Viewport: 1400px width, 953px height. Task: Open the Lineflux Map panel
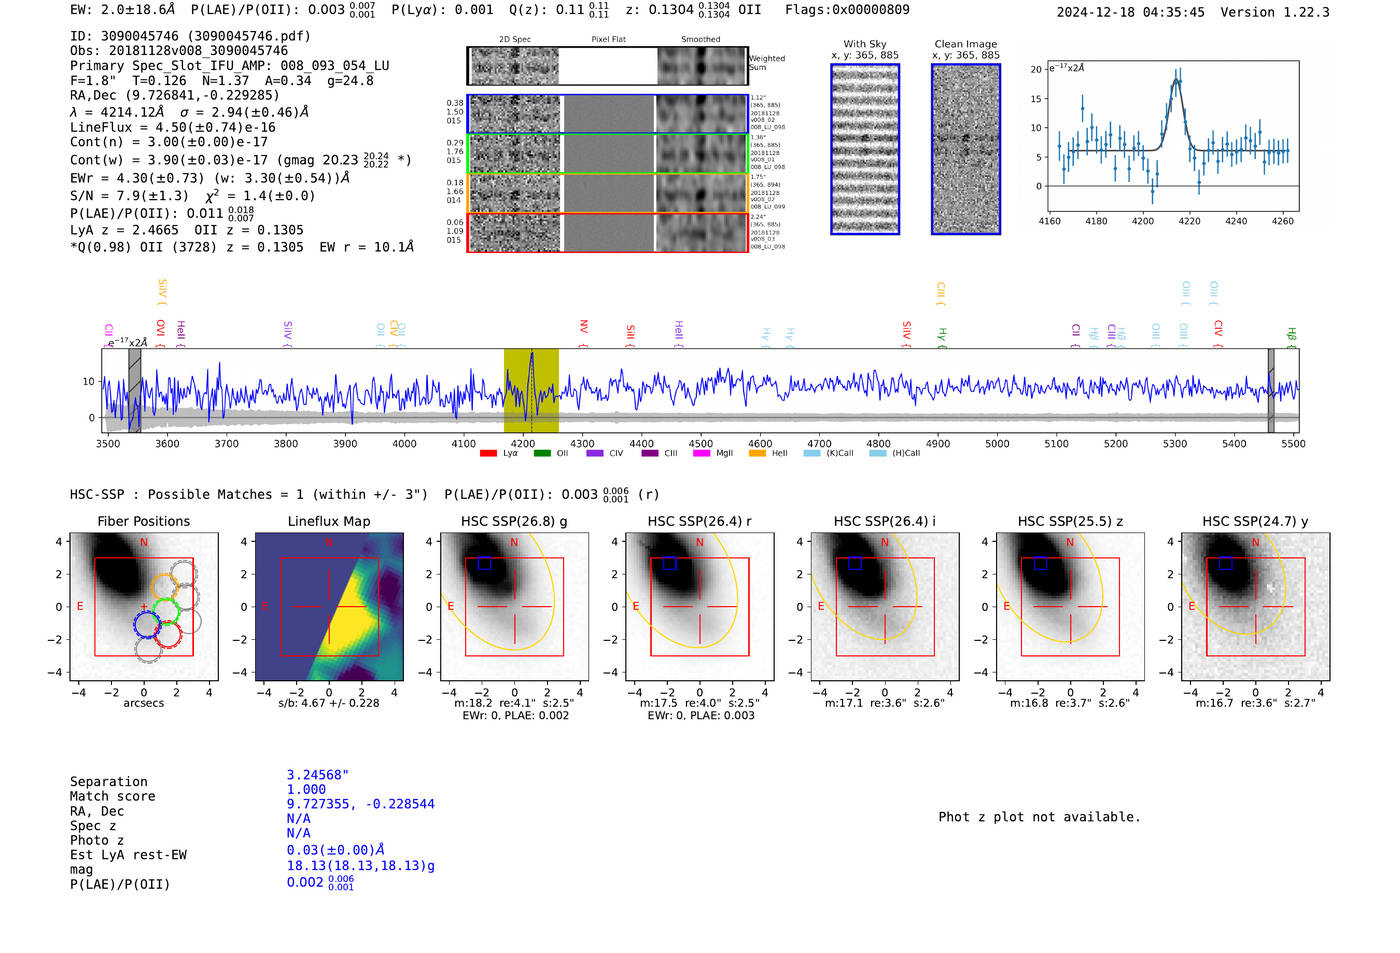point(329,606)
